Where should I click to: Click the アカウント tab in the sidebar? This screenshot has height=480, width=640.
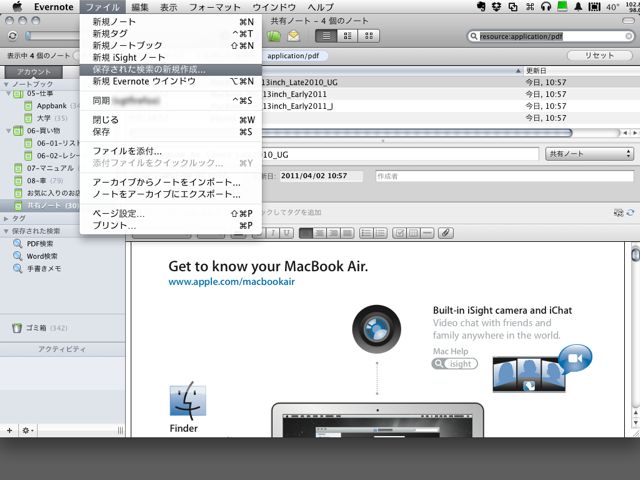(33, 72)
